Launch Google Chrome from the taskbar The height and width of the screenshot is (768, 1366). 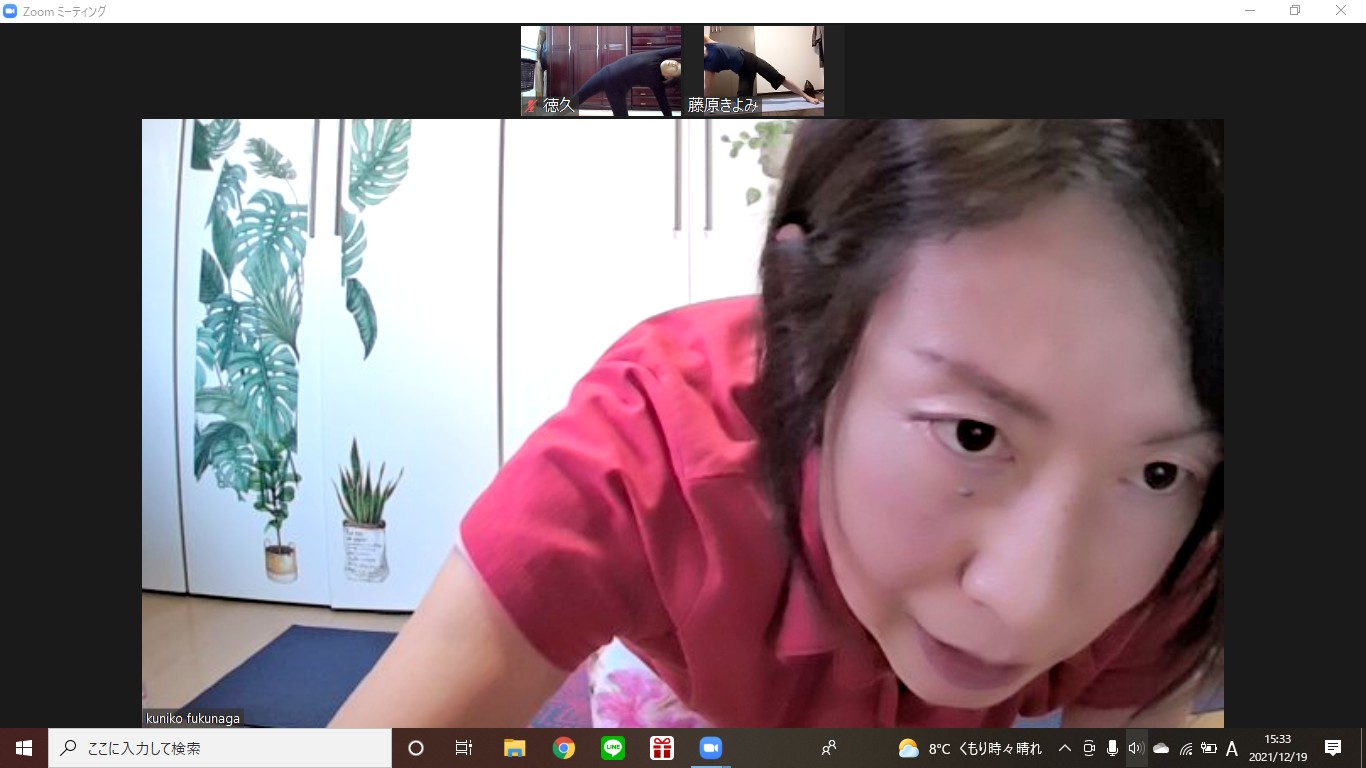564,748
